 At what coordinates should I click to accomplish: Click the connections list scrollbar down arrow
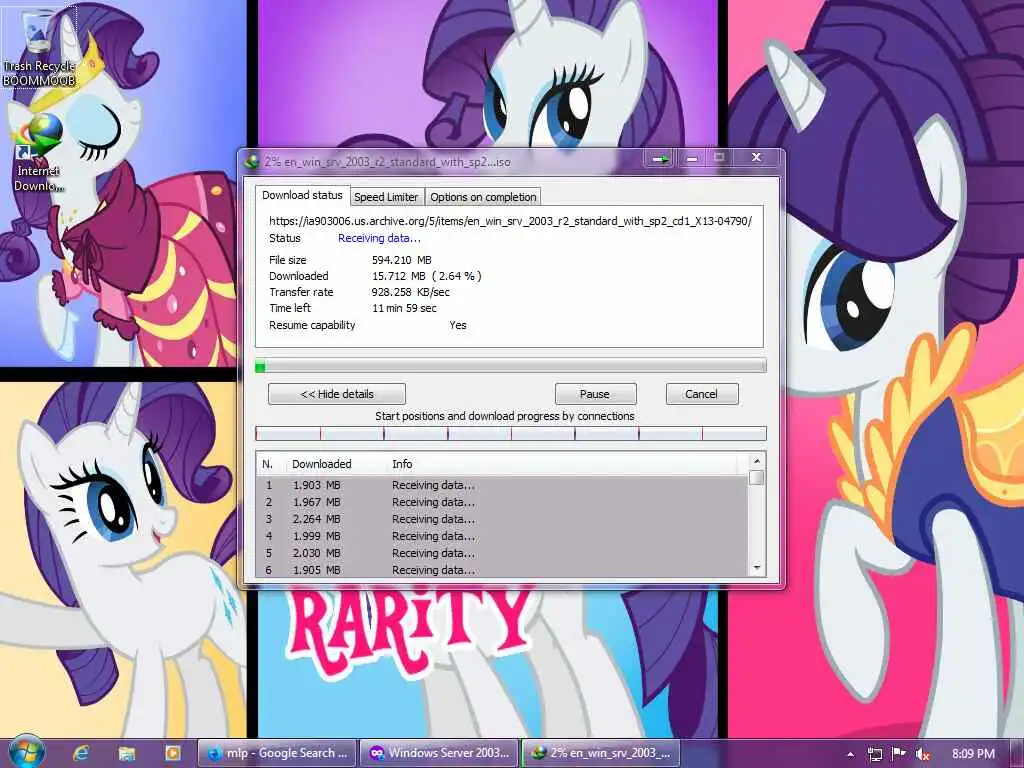click(757, 568)
